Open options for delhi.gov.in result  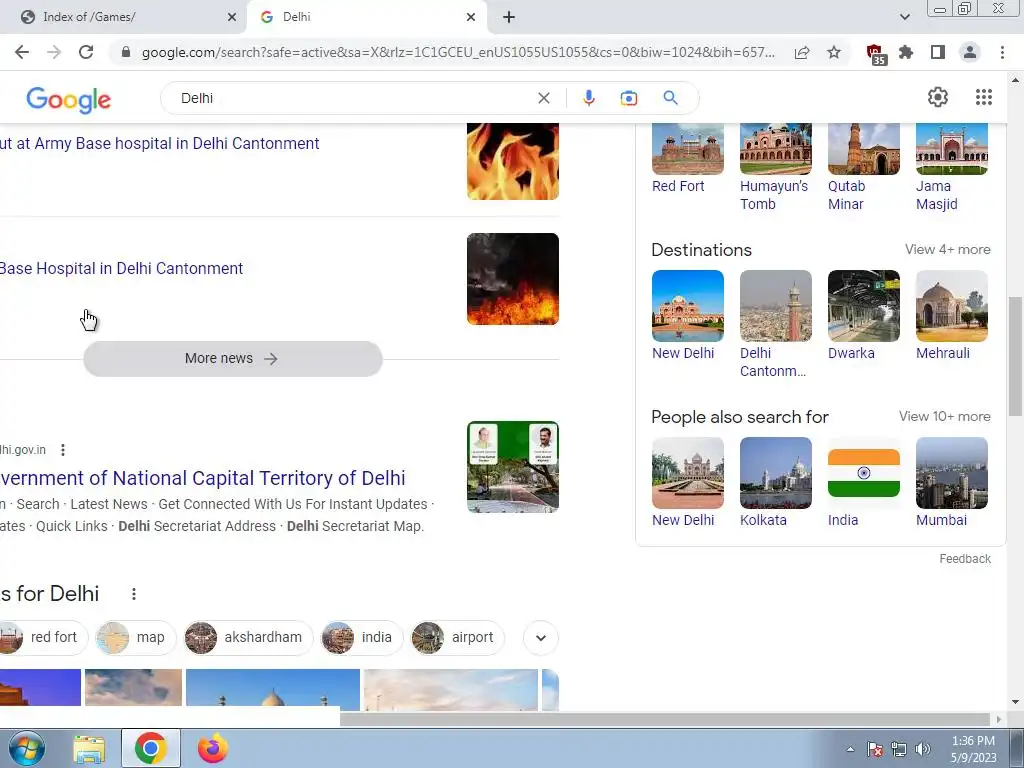63,450
